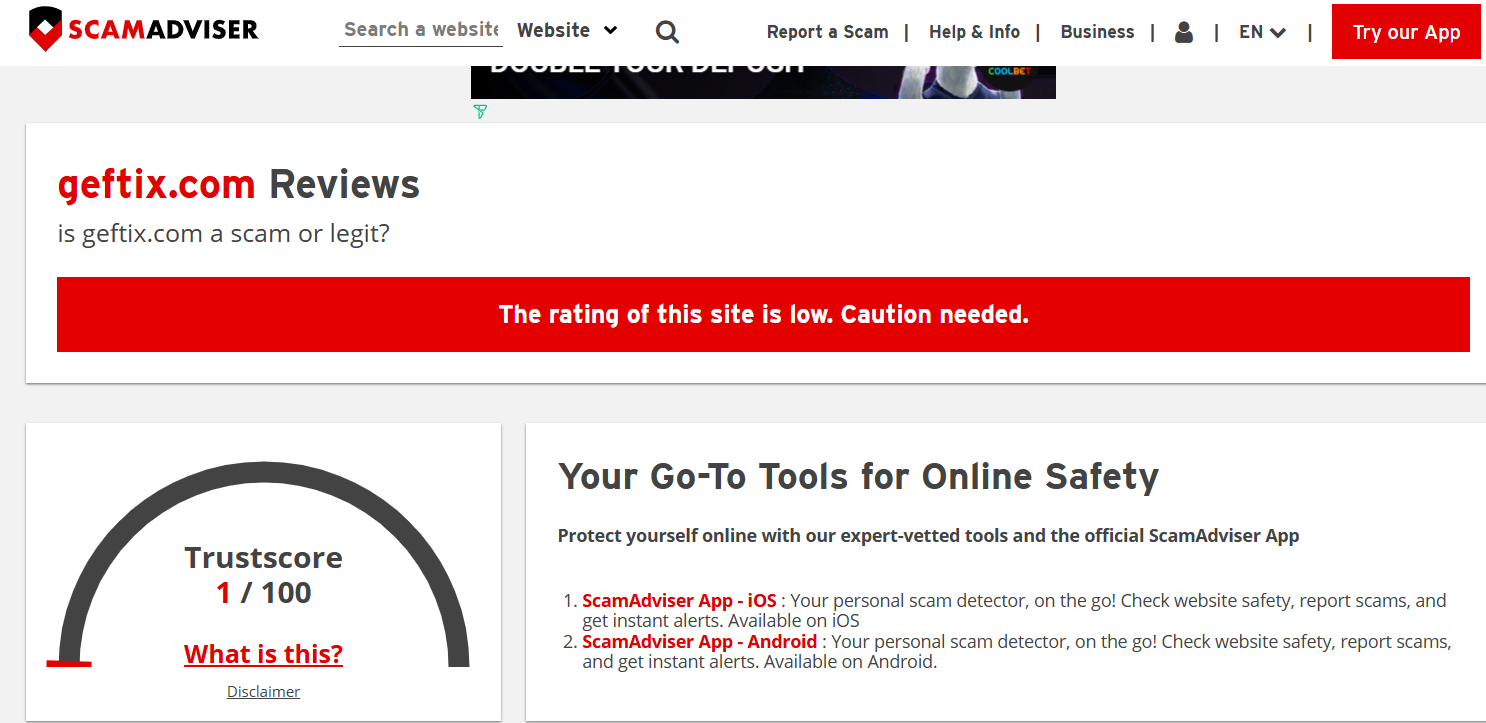Click the magnifying glass search icon
Viewport: 1486px width, 723px height.
[x=667, y=32]
